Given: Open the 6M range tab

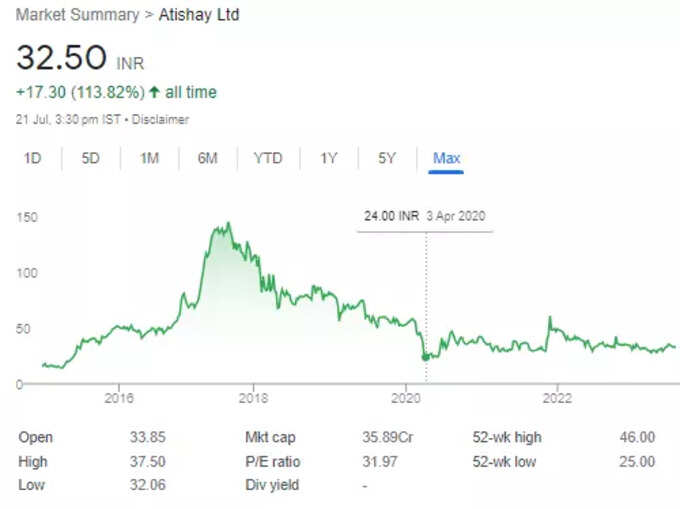Looking at the screenshot, I should coord(208,158).
